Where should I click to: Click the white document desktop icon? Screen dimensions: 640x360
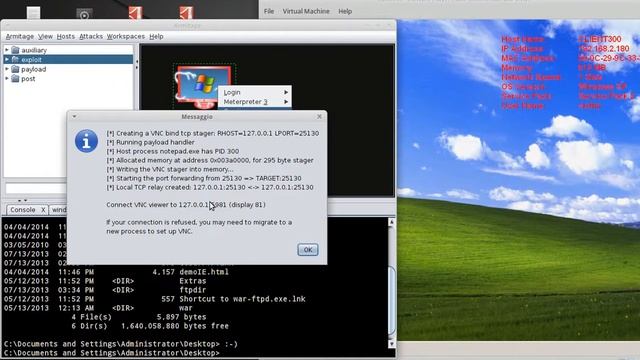[x=33, y=12]
